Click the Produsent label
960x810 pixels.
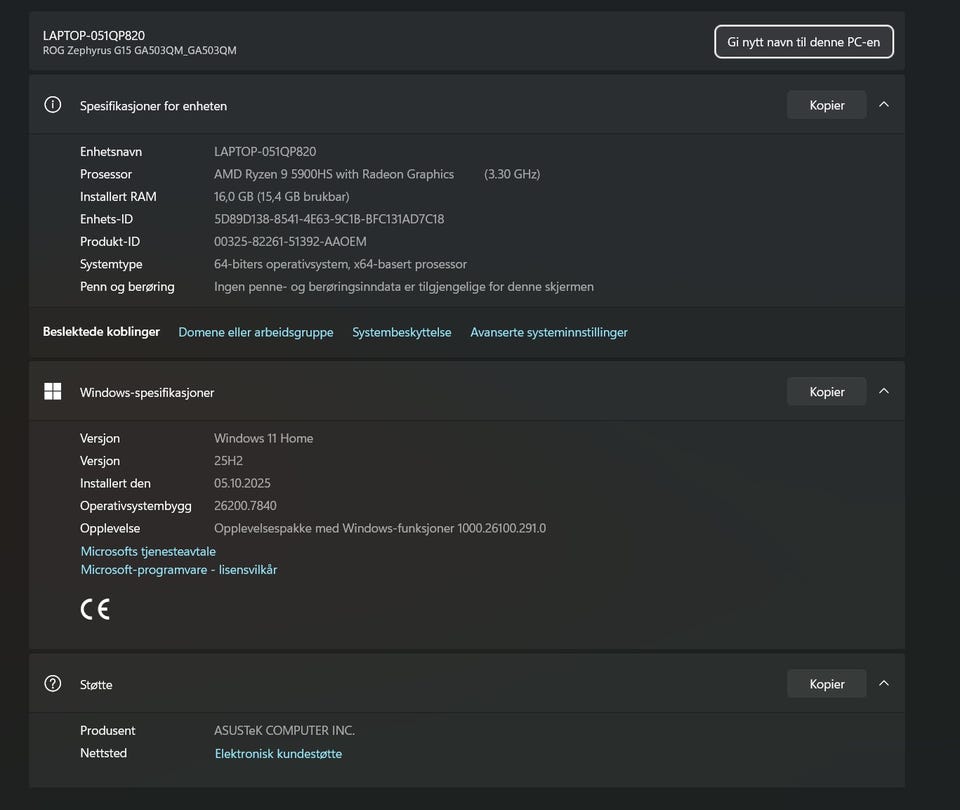coord(107,730)
